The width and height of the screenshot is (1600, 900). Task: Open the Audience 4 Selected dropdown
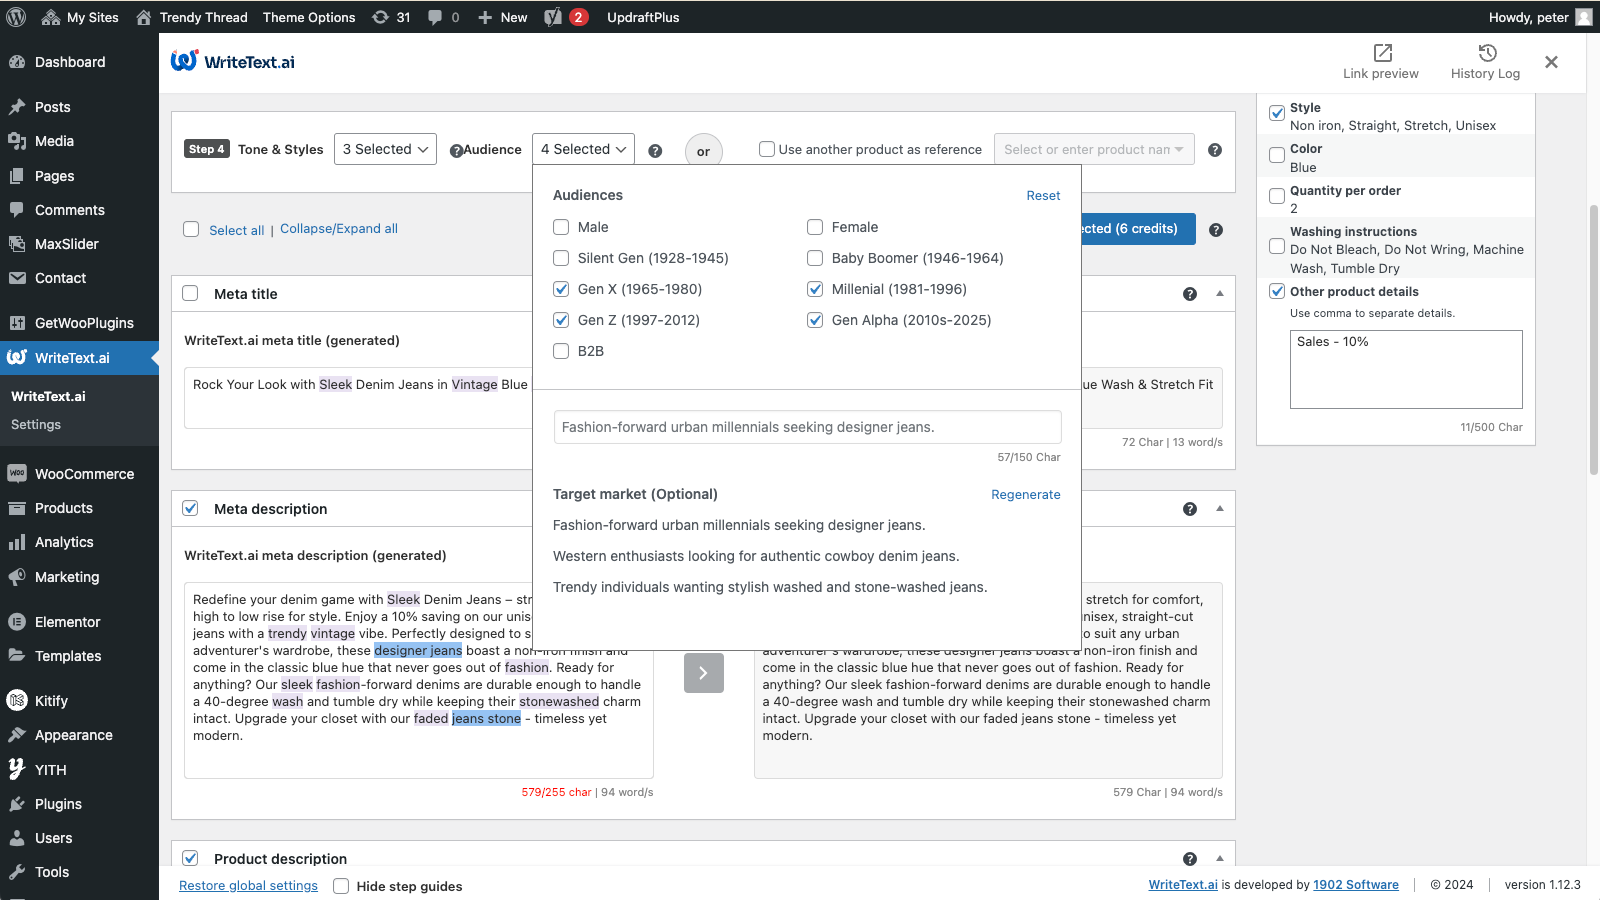[583, 148]
